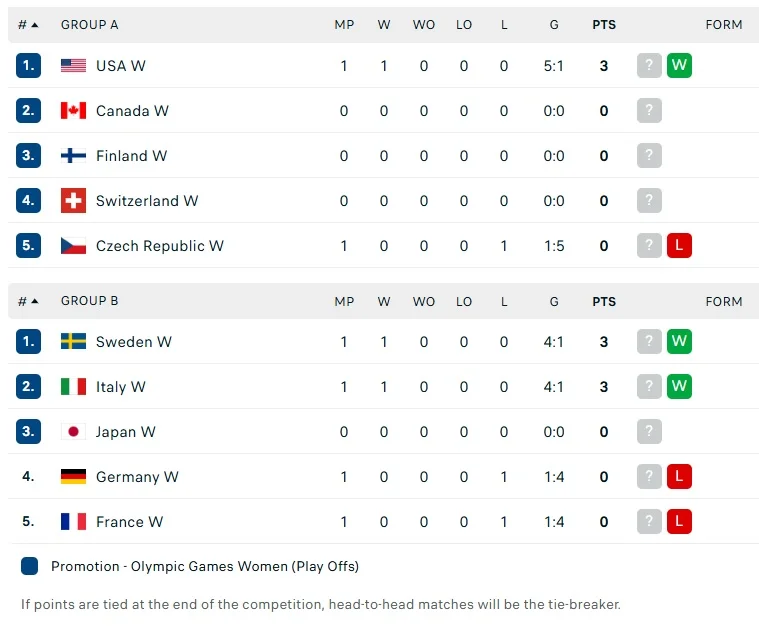759x626 pixels.
Task: Click Group B's G goals column header
Action: pos(554,301)
